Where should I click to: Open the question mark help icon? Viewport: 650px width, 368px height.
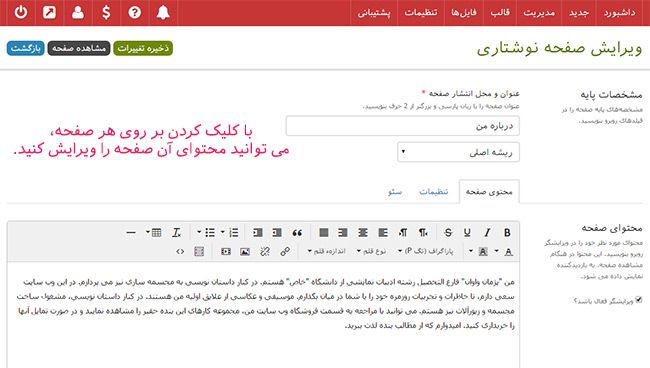coord(134,12)
